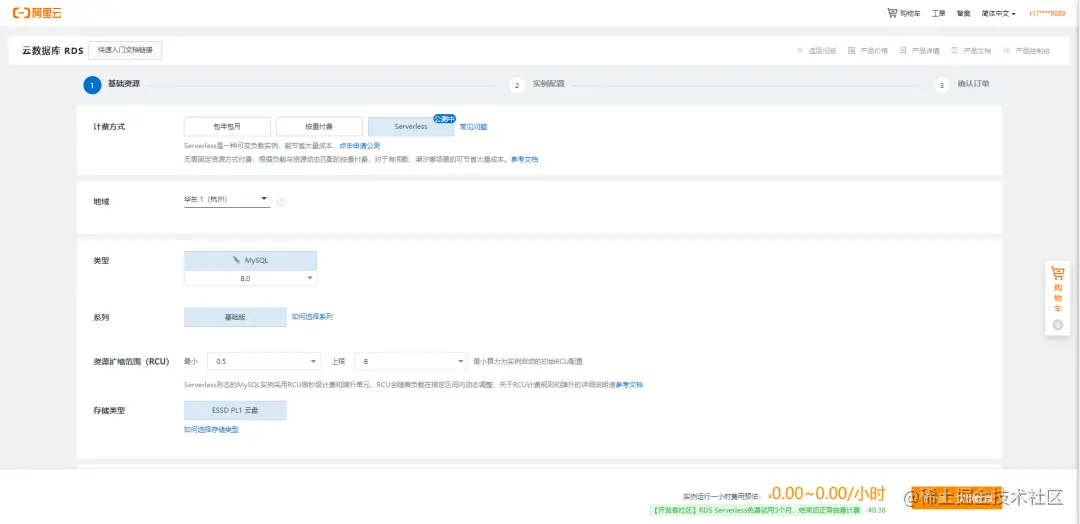
Task: Click the double-chevron icon before 返回旧版
Action: [x=800, y=51]
